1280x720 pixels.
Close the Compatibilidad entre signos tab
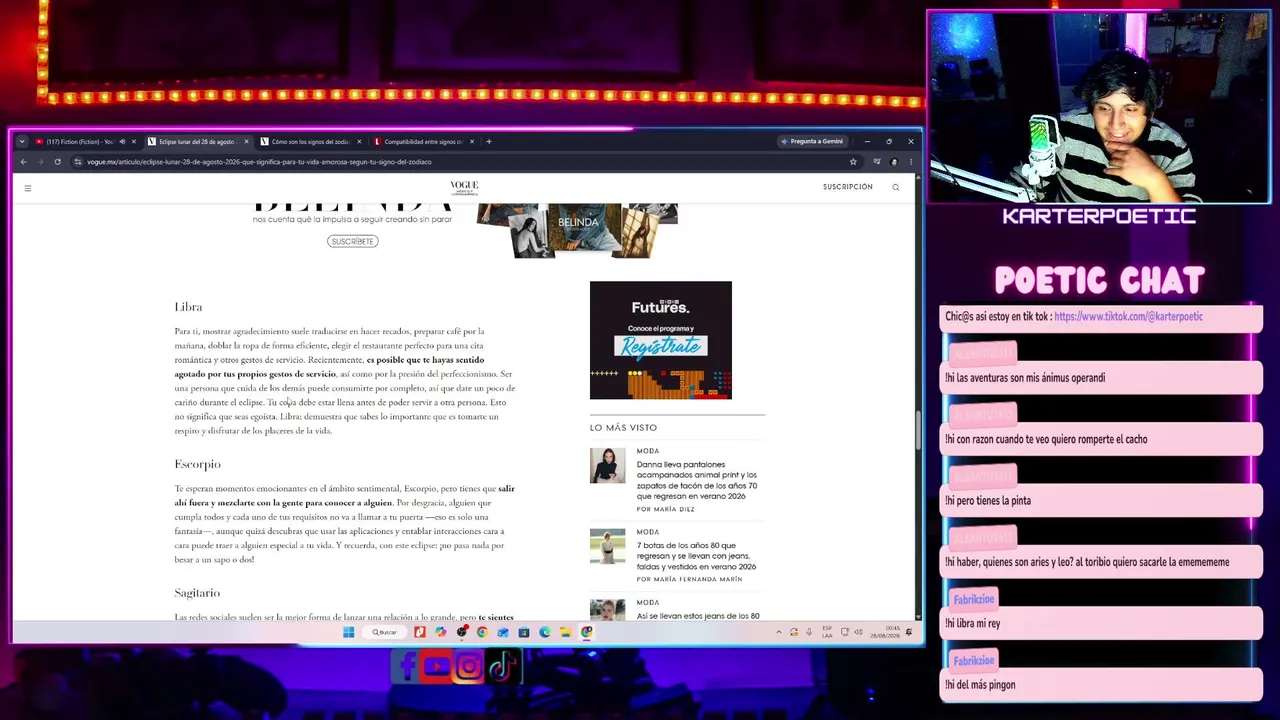472,141
